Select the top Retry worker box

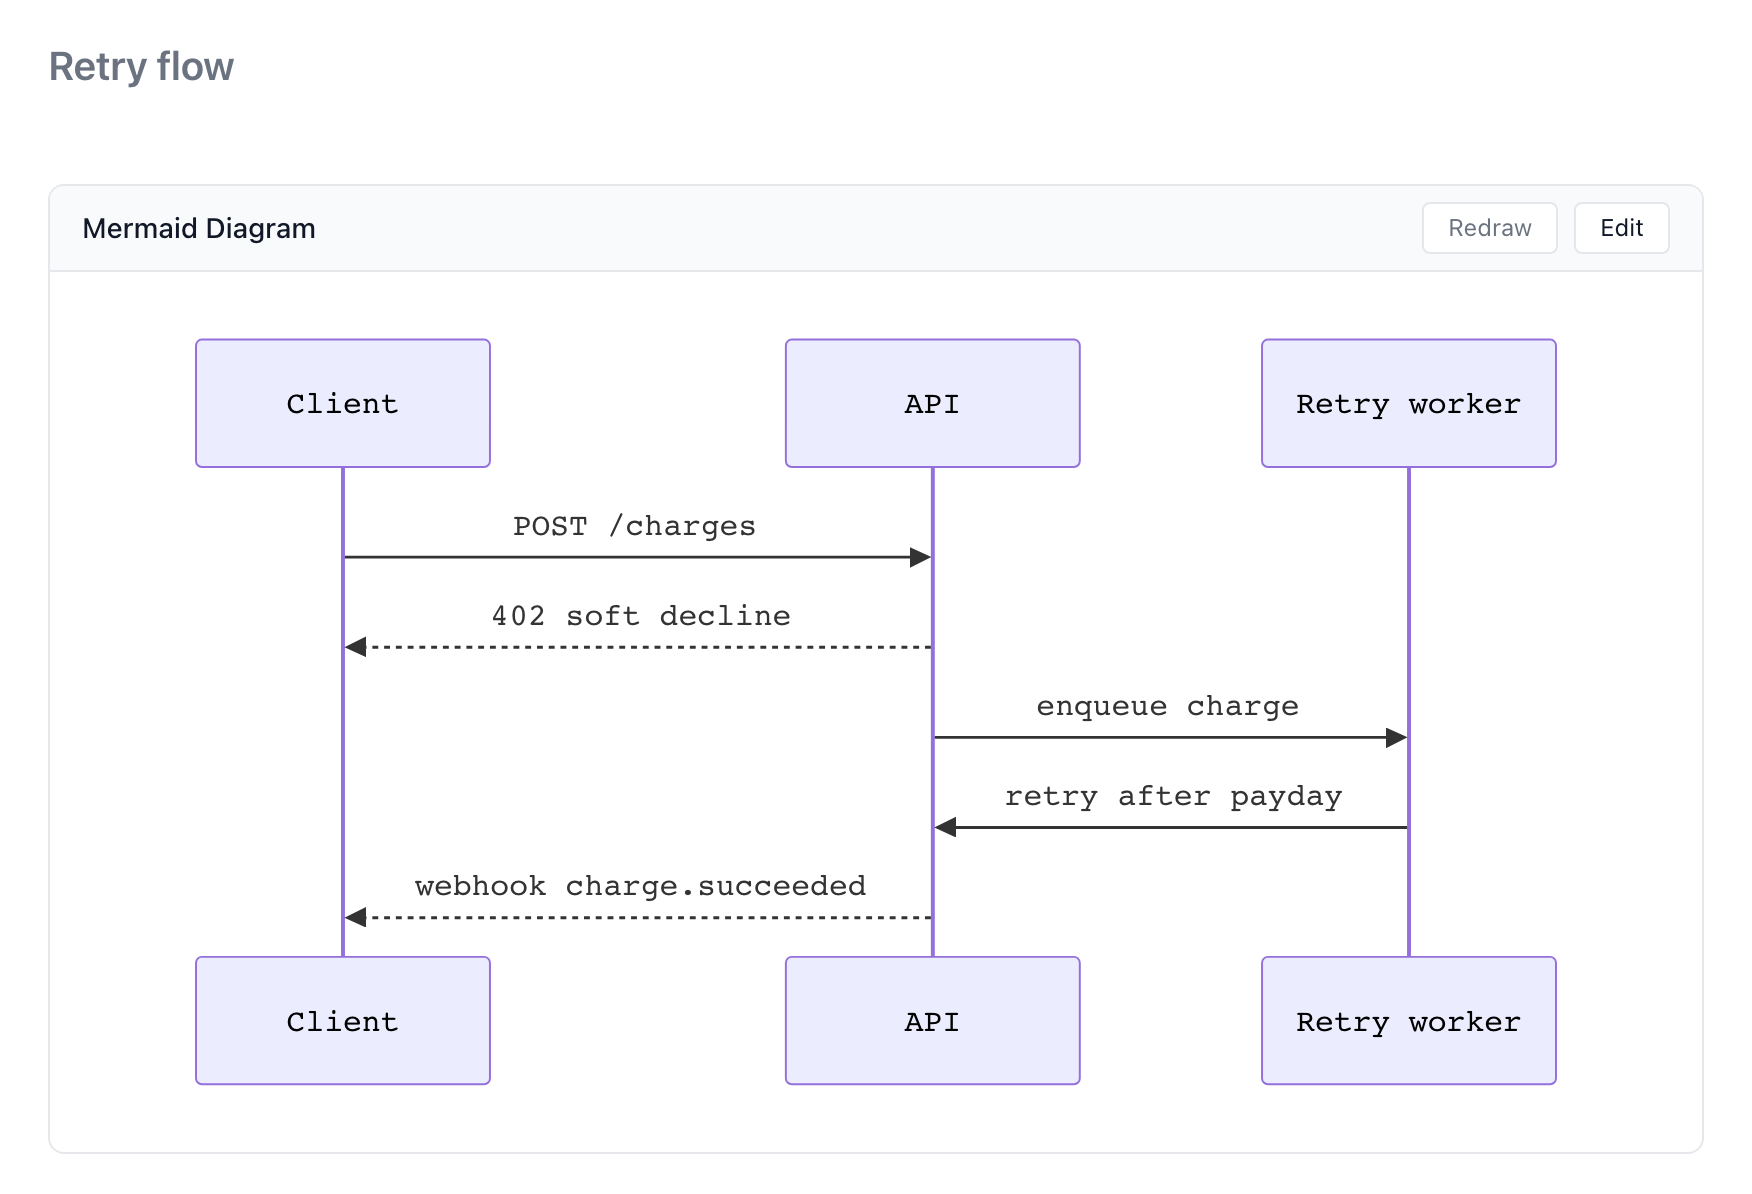click(1408, 403)
